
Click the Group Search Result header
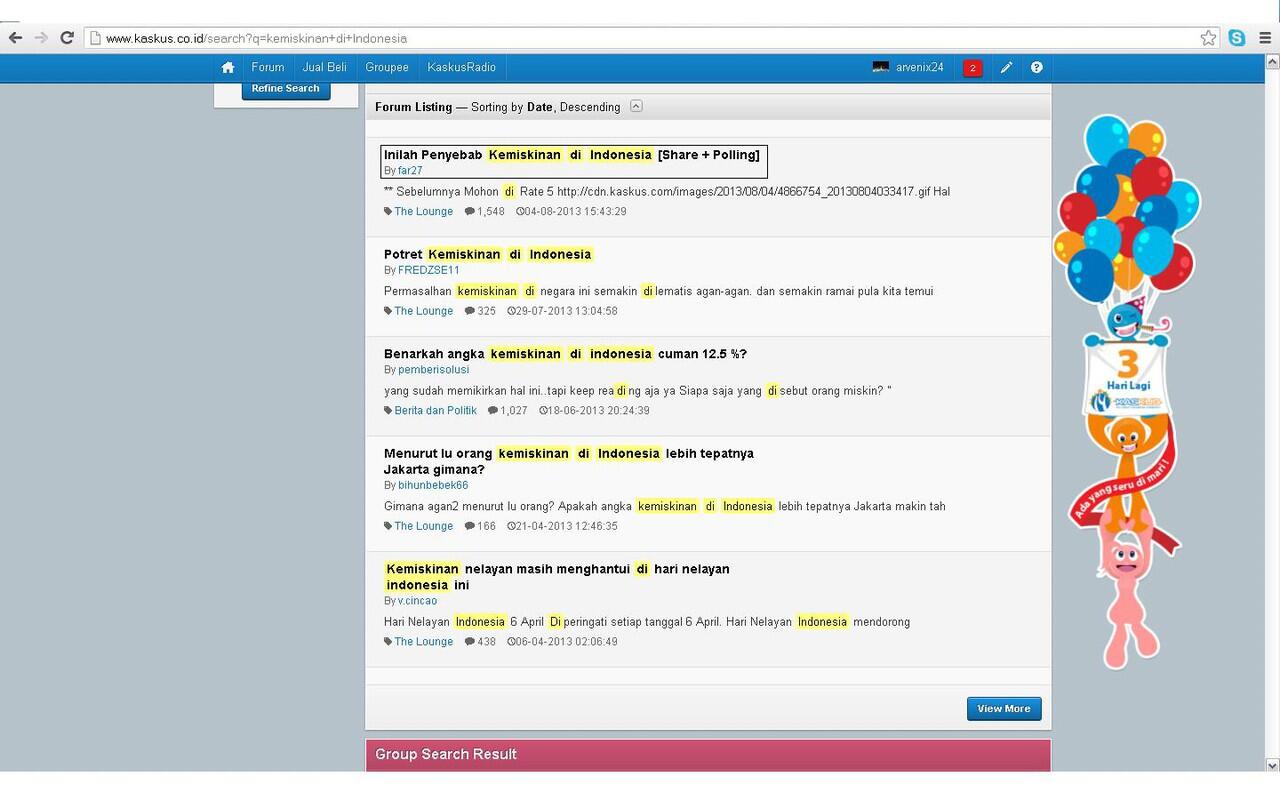(x=708, y=755)
